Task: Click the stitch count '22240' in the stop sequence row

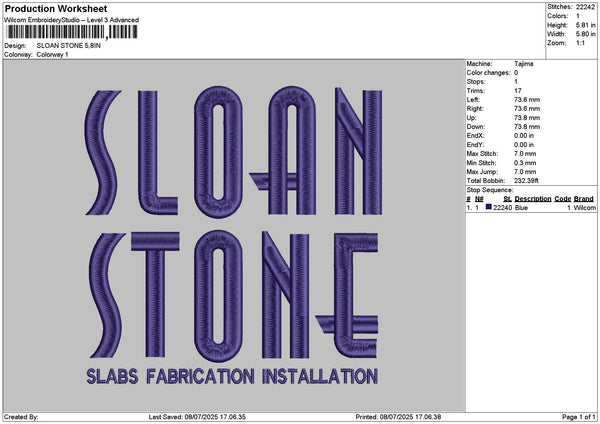Action: [502, 208]
